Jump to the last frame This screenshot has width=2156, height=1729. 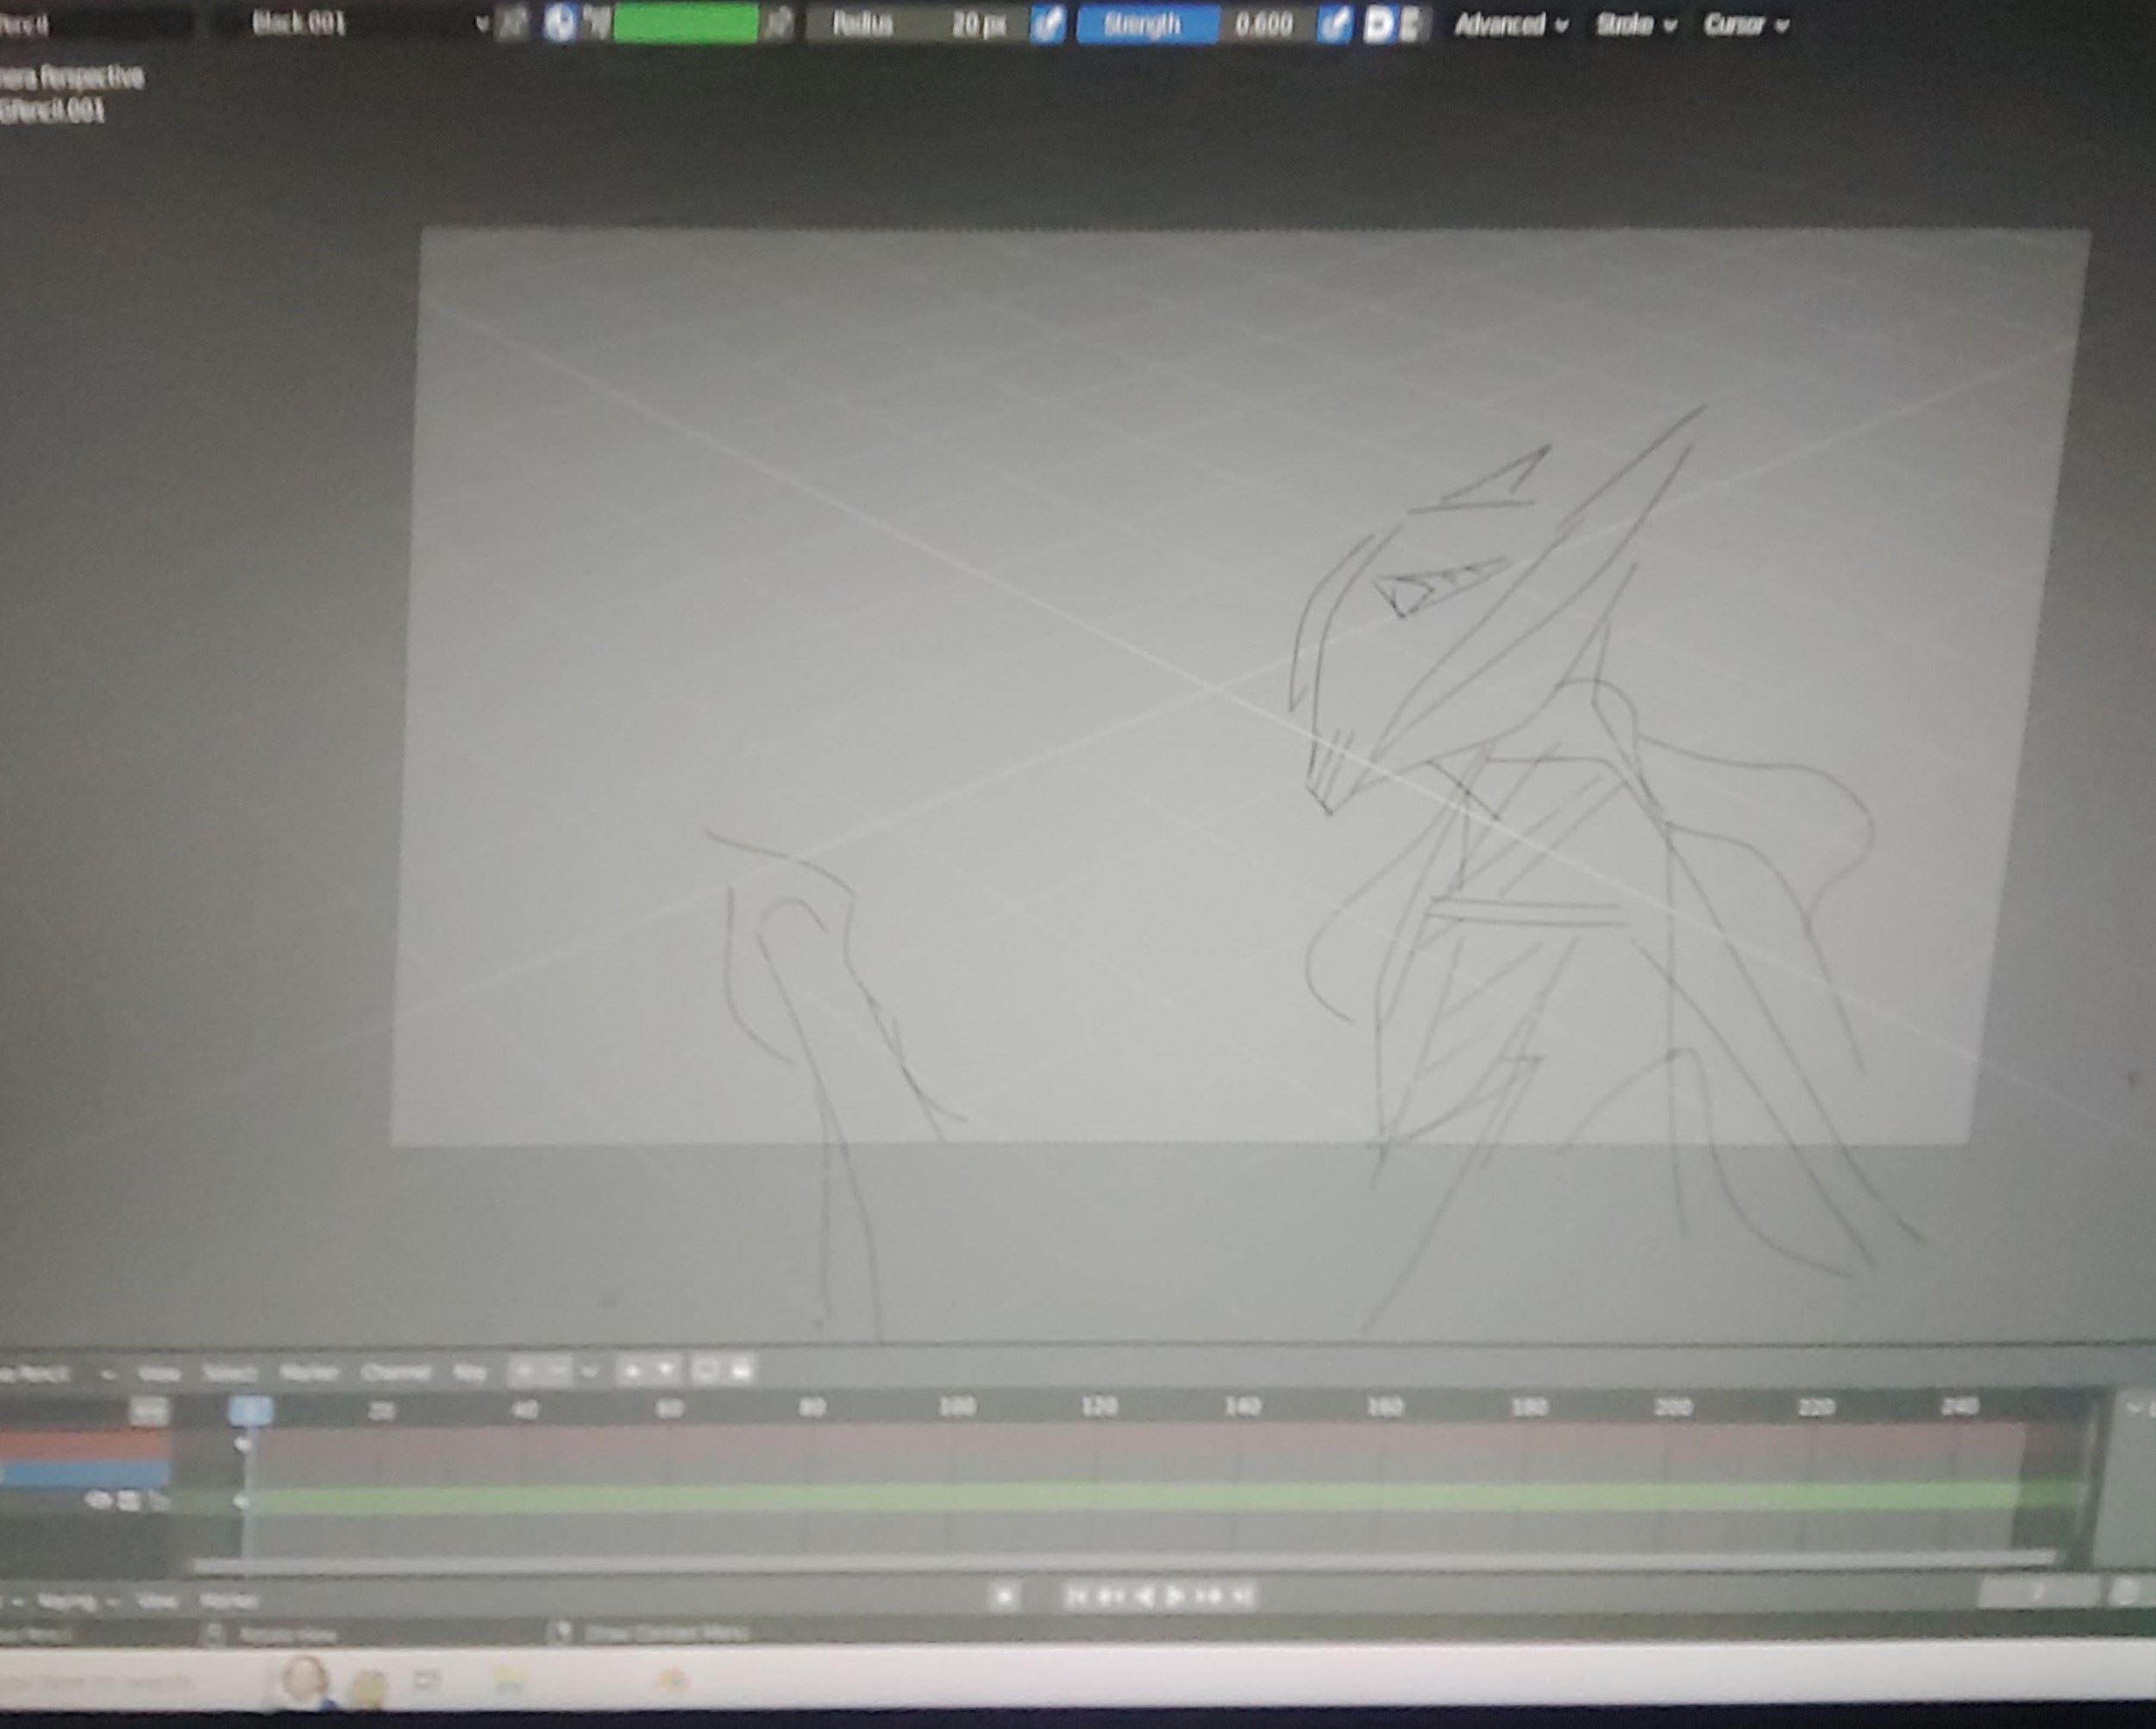click(1242, 1596)
